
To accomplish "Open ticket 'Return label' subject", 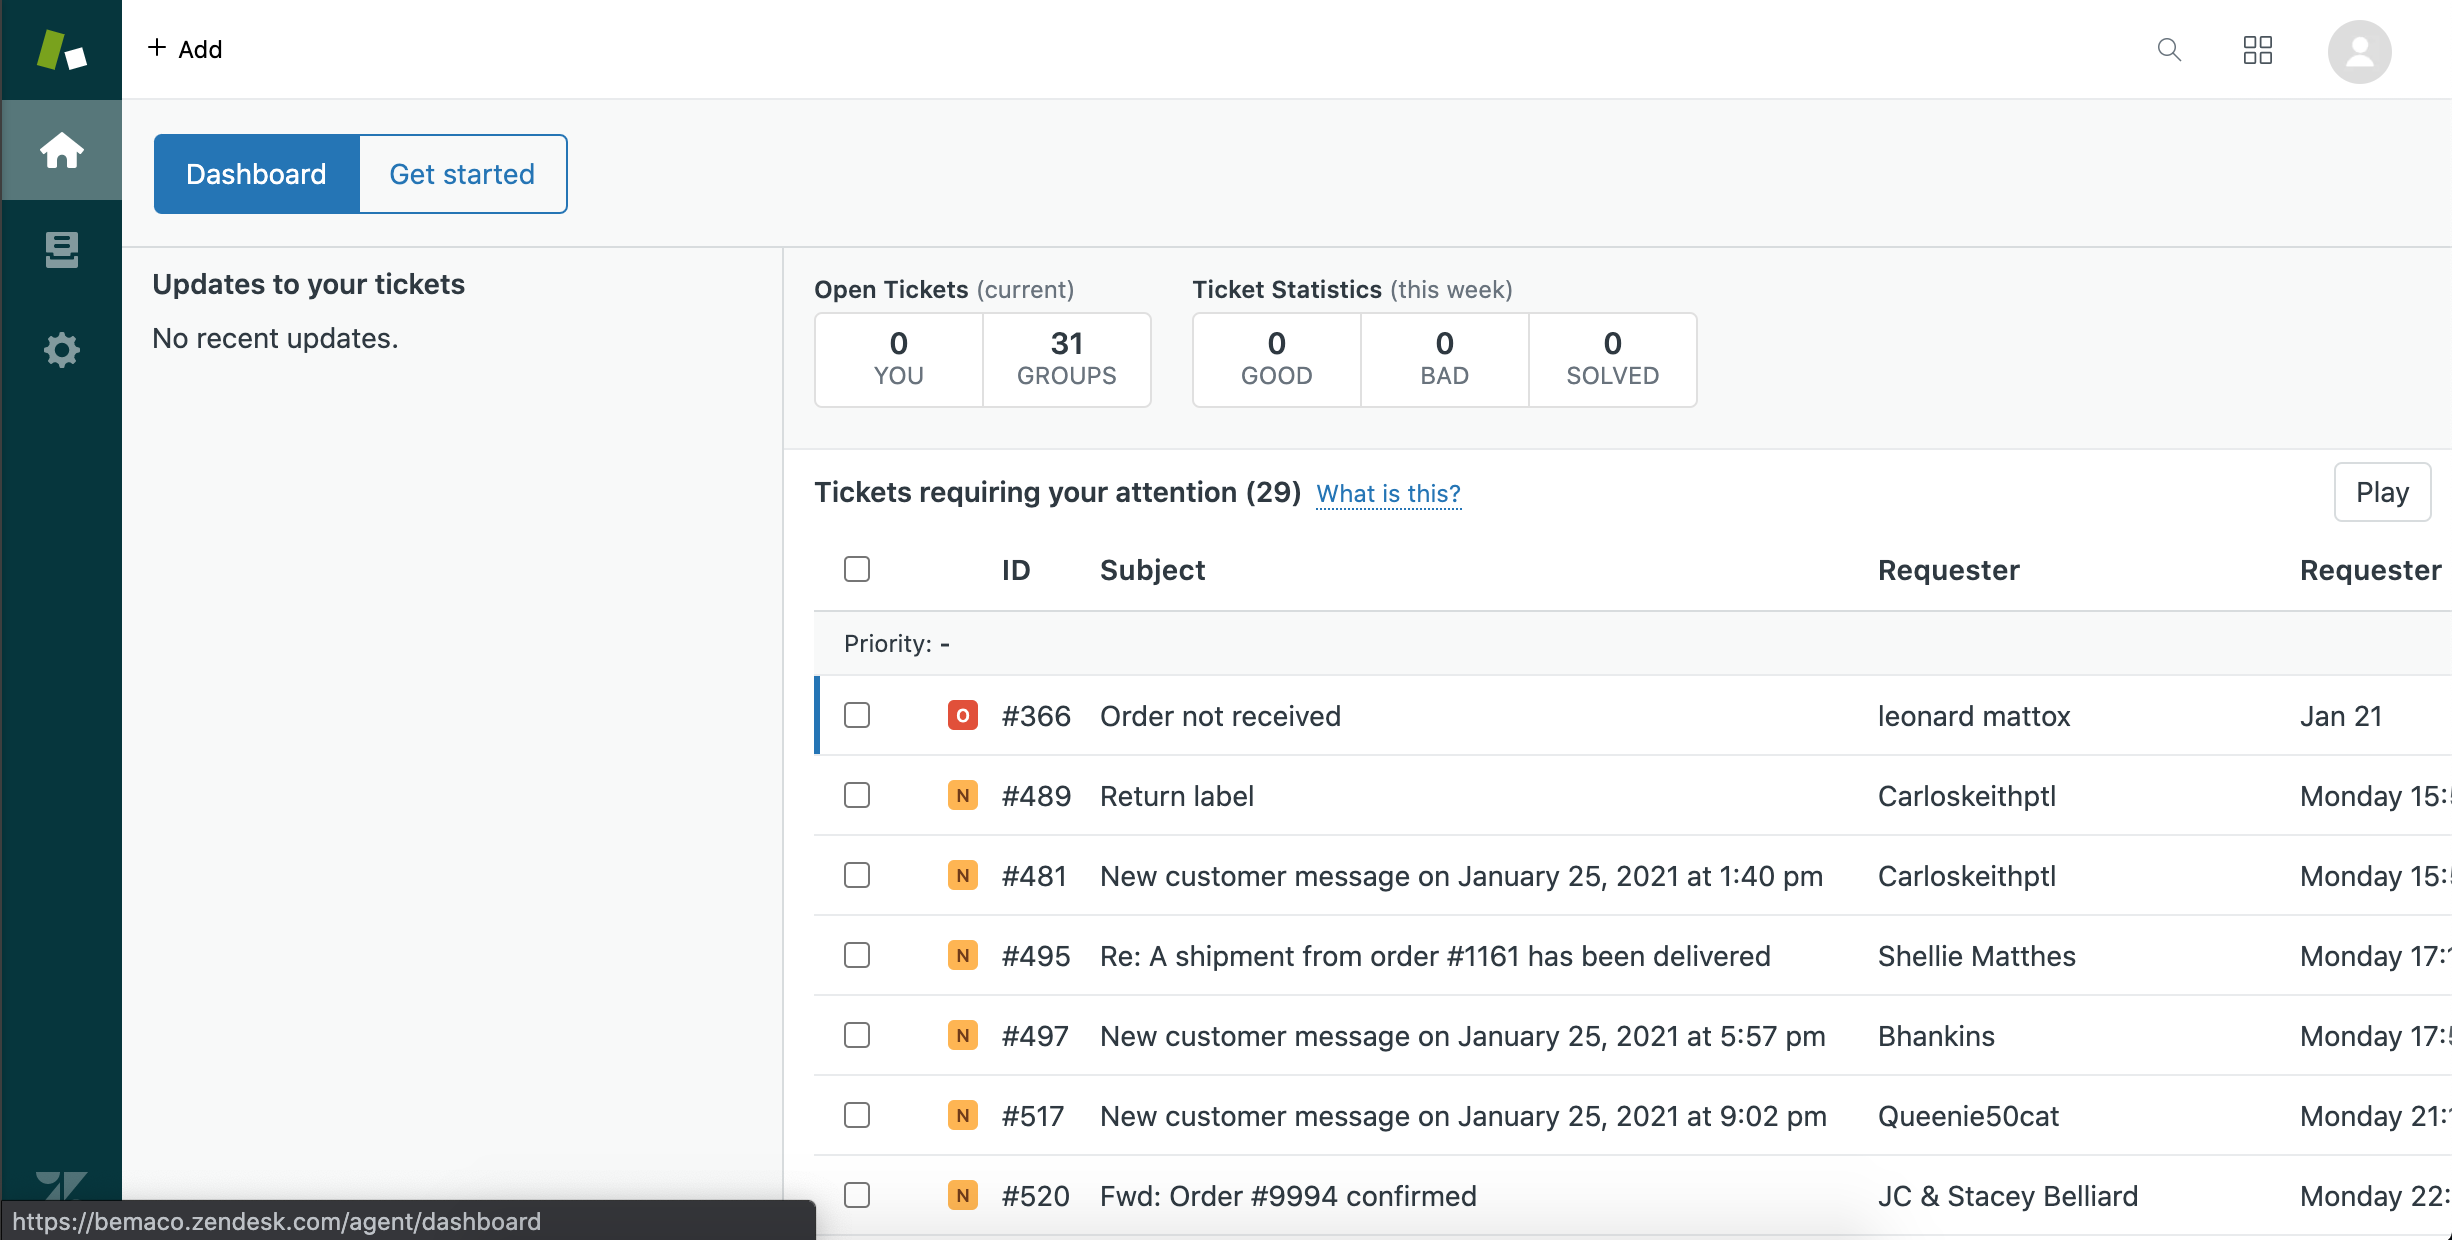I will (1176, 796).
